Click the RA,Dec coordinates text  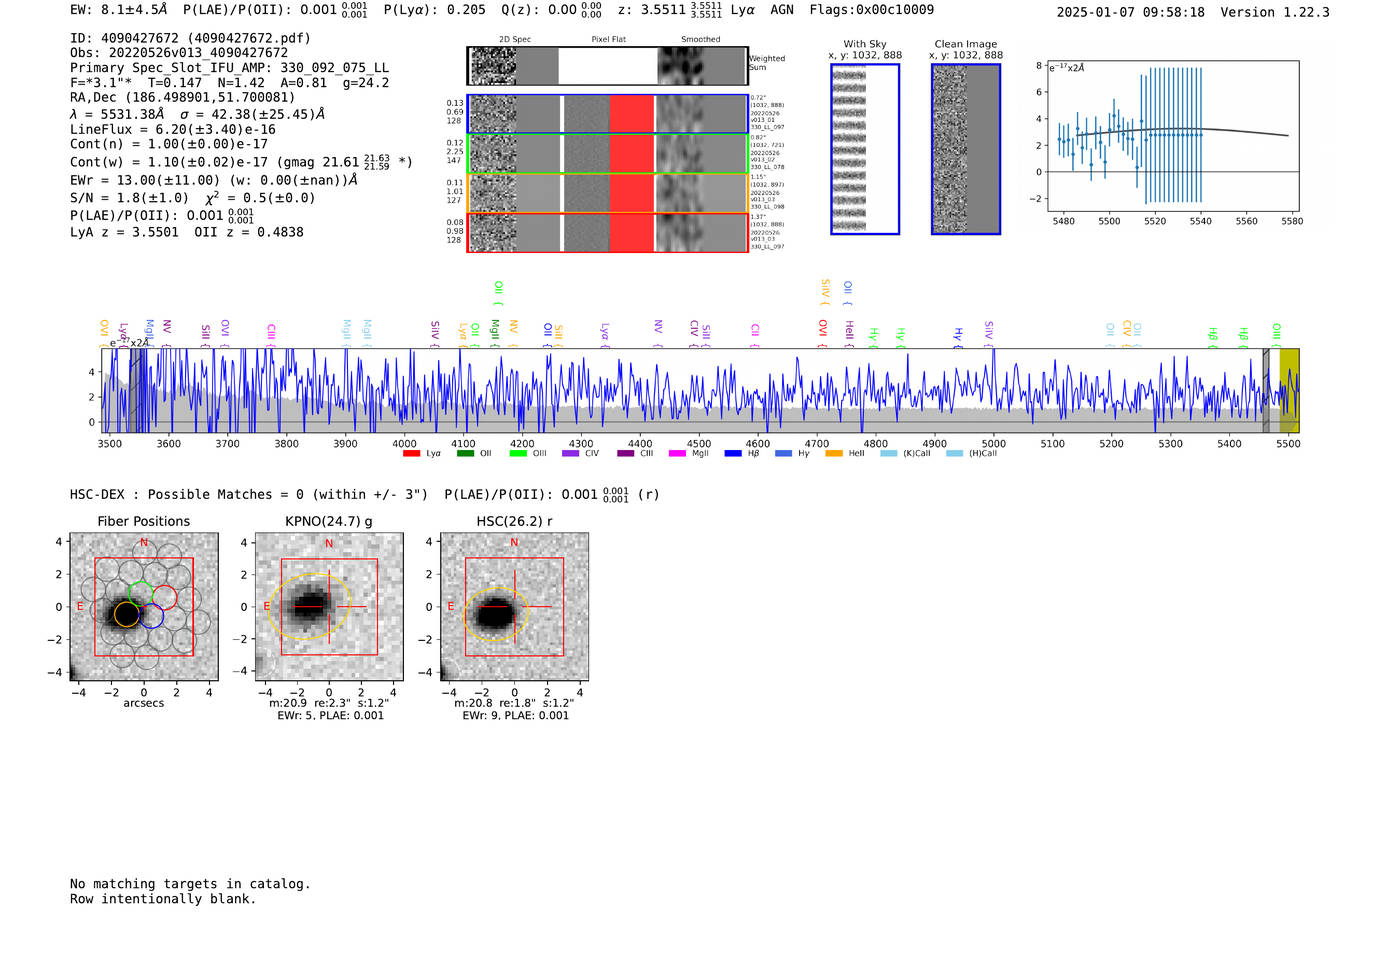[x=183, y=98]
